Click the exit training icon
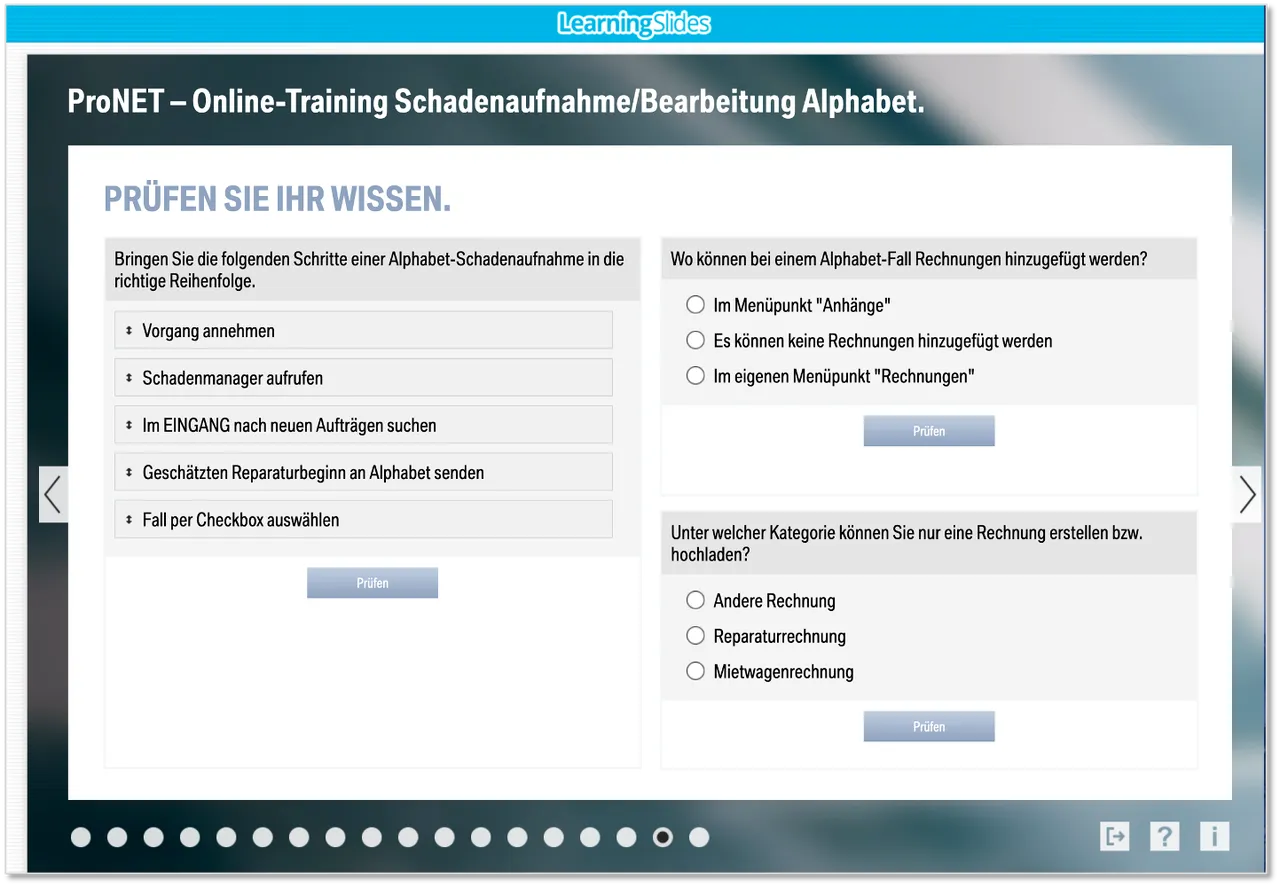1280x886 pixels. pos(1115,836)
